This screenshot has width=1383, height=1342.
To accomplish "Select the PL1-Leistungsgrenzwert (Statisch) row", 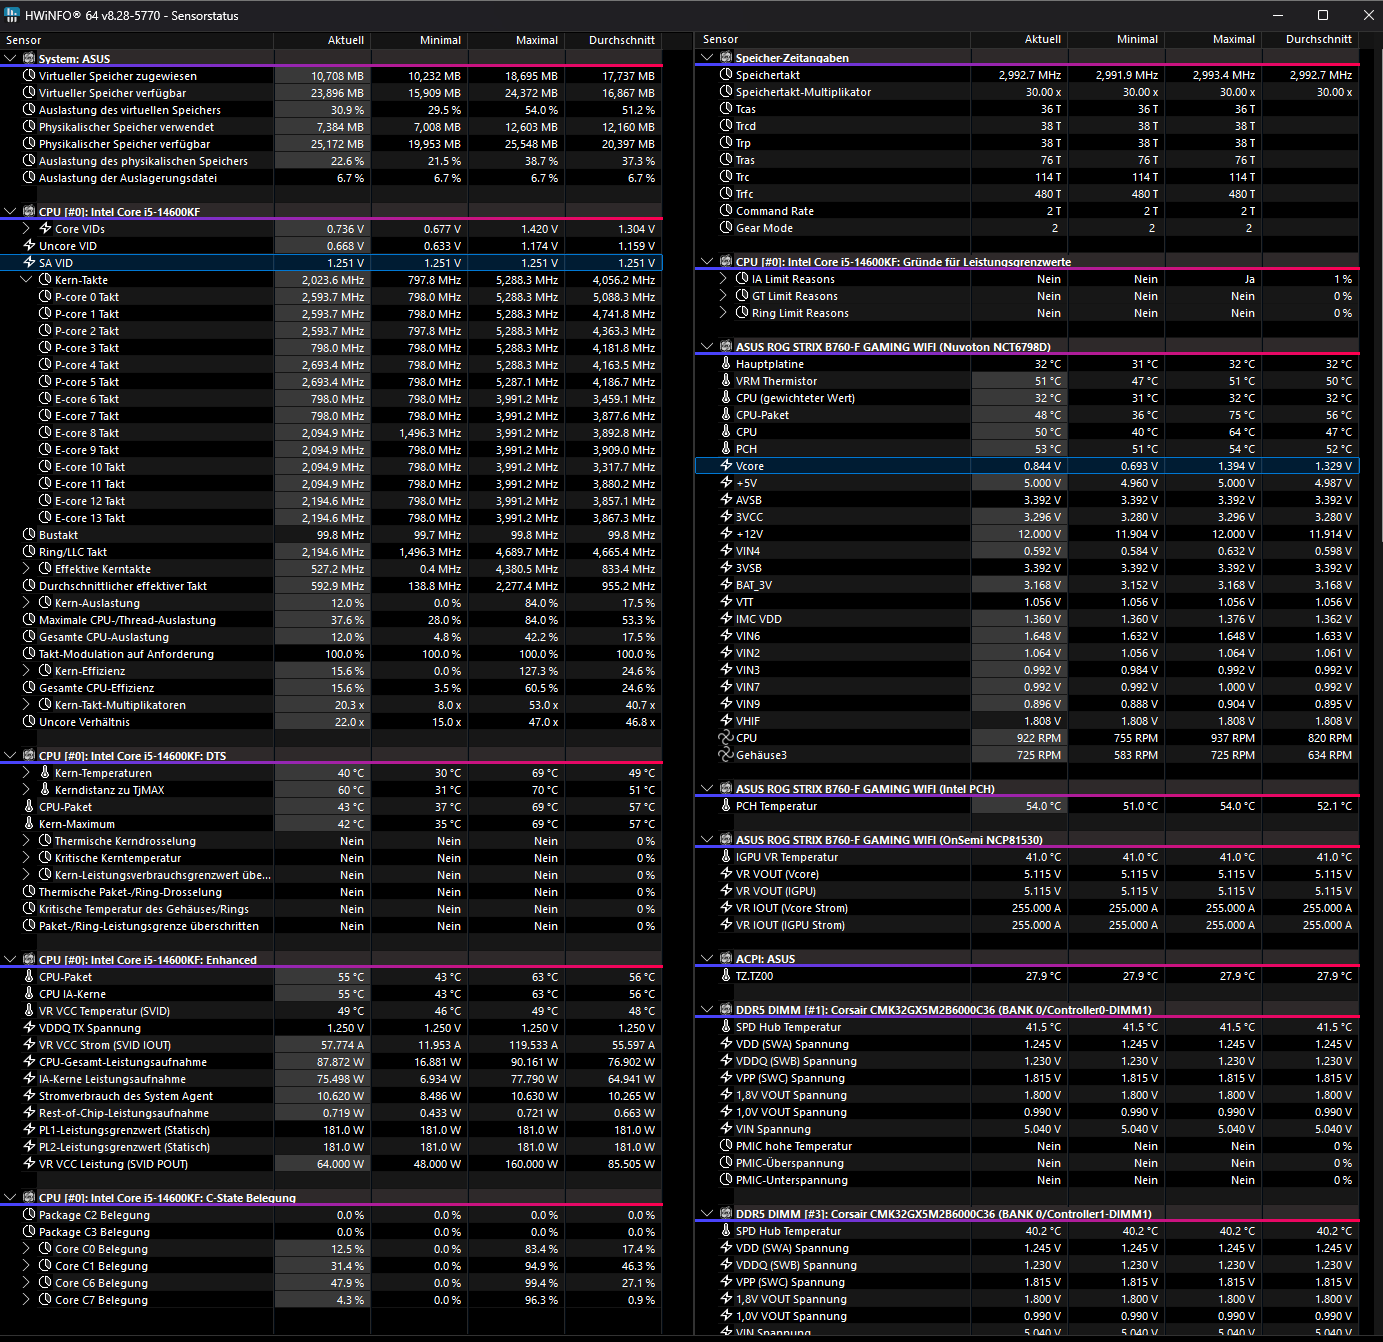I will pos(331,1130).
